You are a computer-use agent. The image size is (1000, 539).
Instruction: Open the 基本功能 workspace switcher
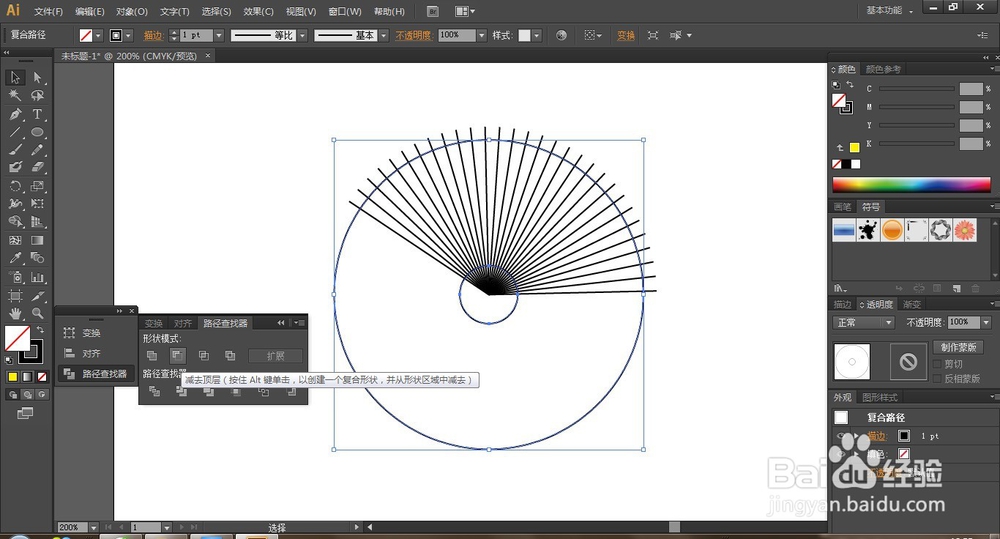pyautogui.click(x=889, y=11)
